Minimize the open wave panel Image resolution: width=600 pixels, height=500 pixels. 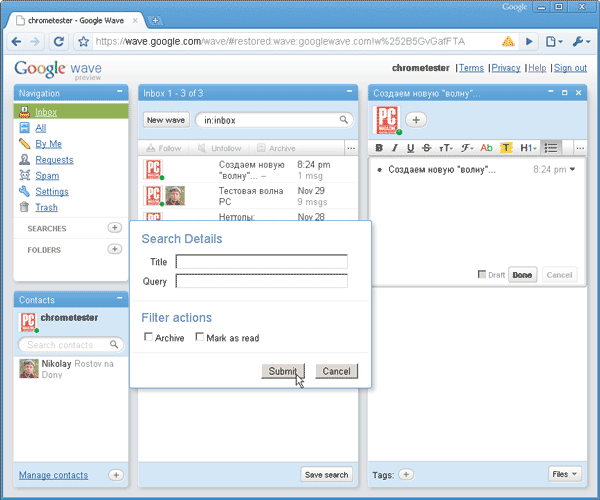click(551, 91)
